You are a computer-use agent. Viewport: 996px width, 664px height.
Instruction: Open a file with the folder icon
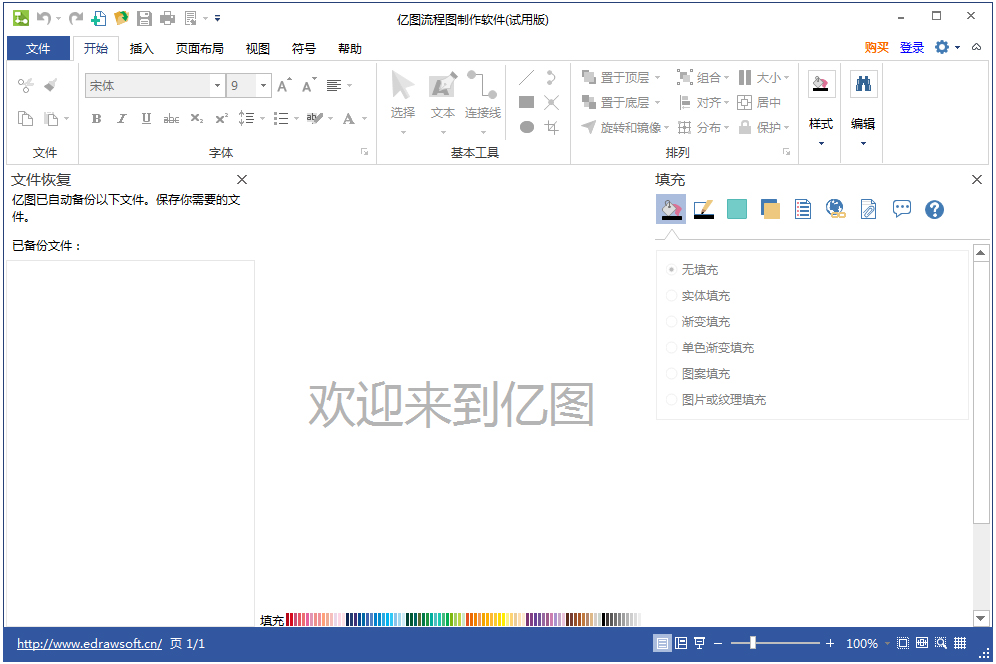[121, 18]
